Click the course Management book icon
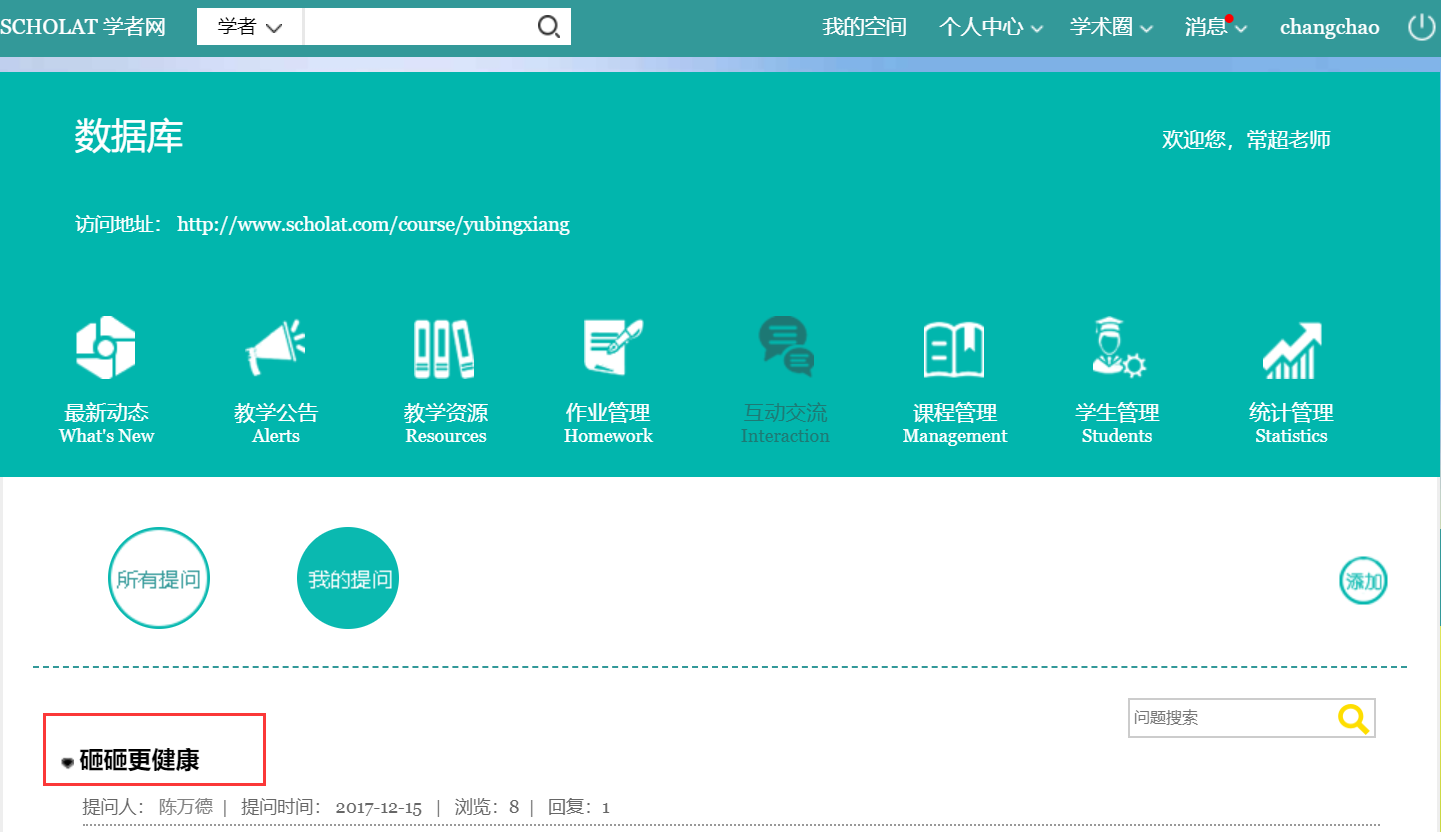 954,349
